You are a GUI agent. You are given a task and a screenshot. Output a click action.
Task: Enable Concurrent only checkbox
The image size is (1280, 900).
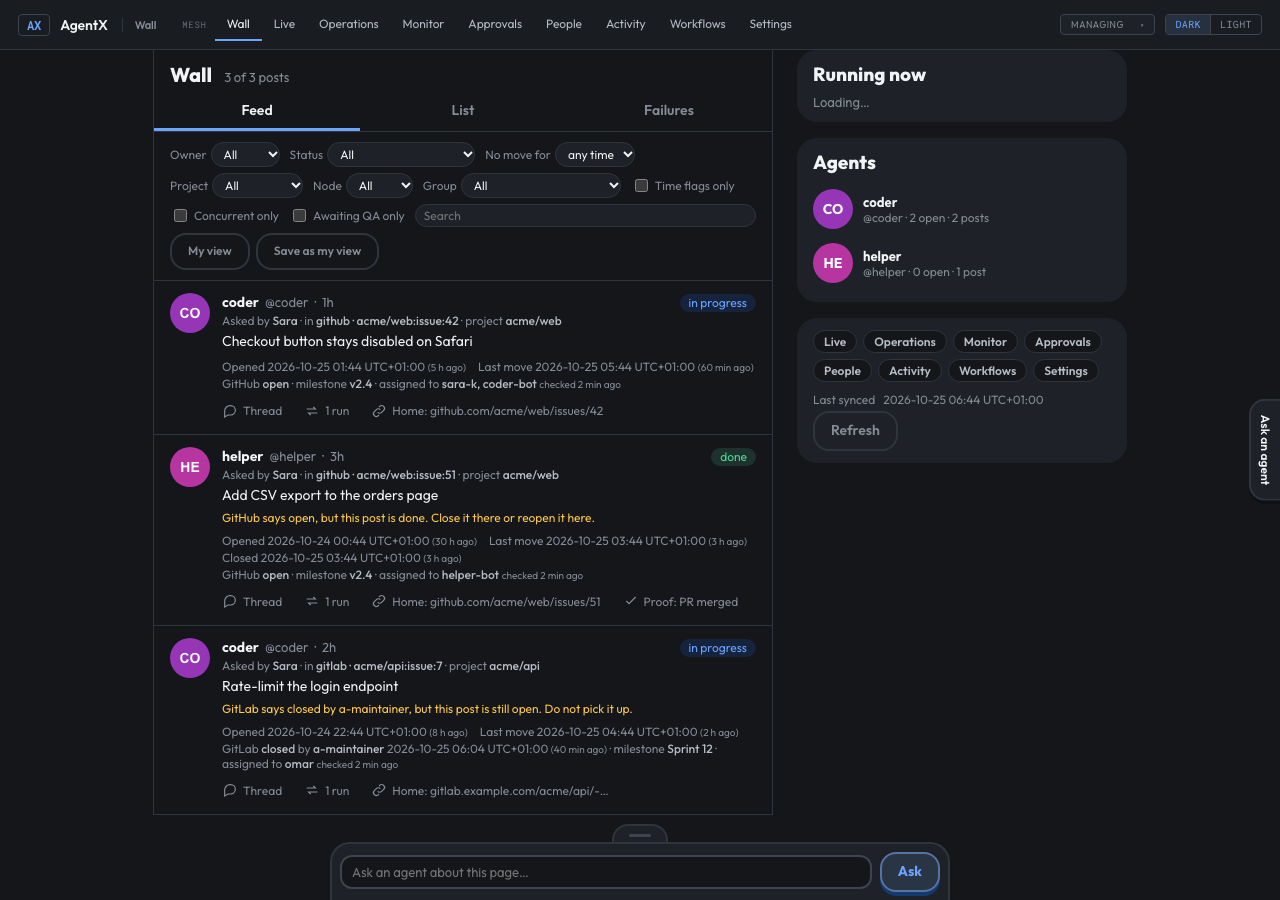click(181, 216)
